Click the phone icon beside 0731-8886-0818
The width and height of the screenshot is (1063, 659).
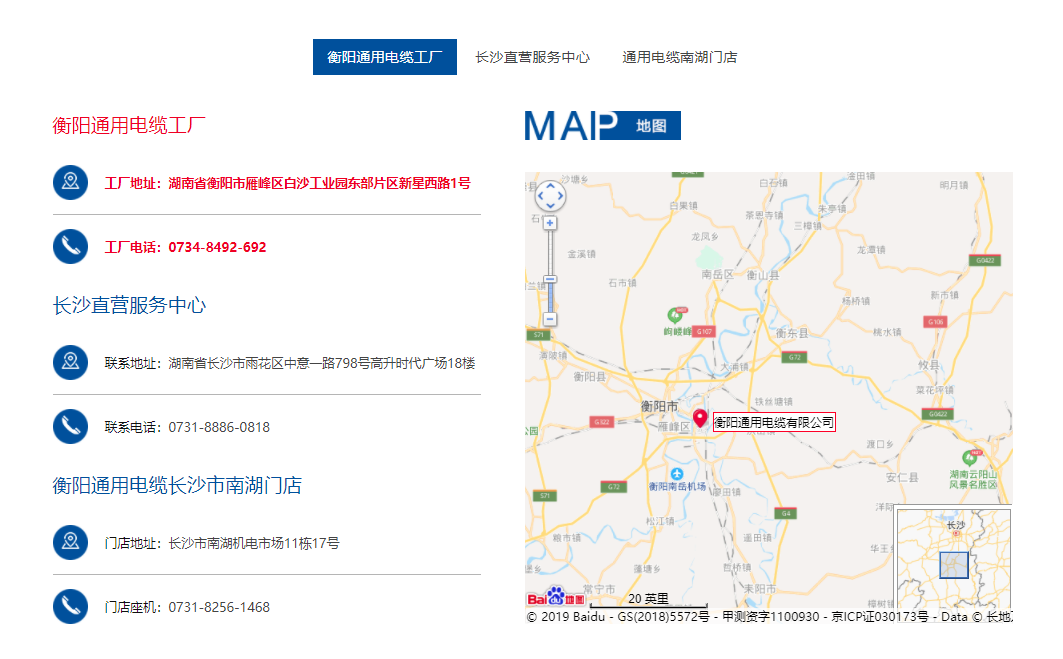click(70, 427)
